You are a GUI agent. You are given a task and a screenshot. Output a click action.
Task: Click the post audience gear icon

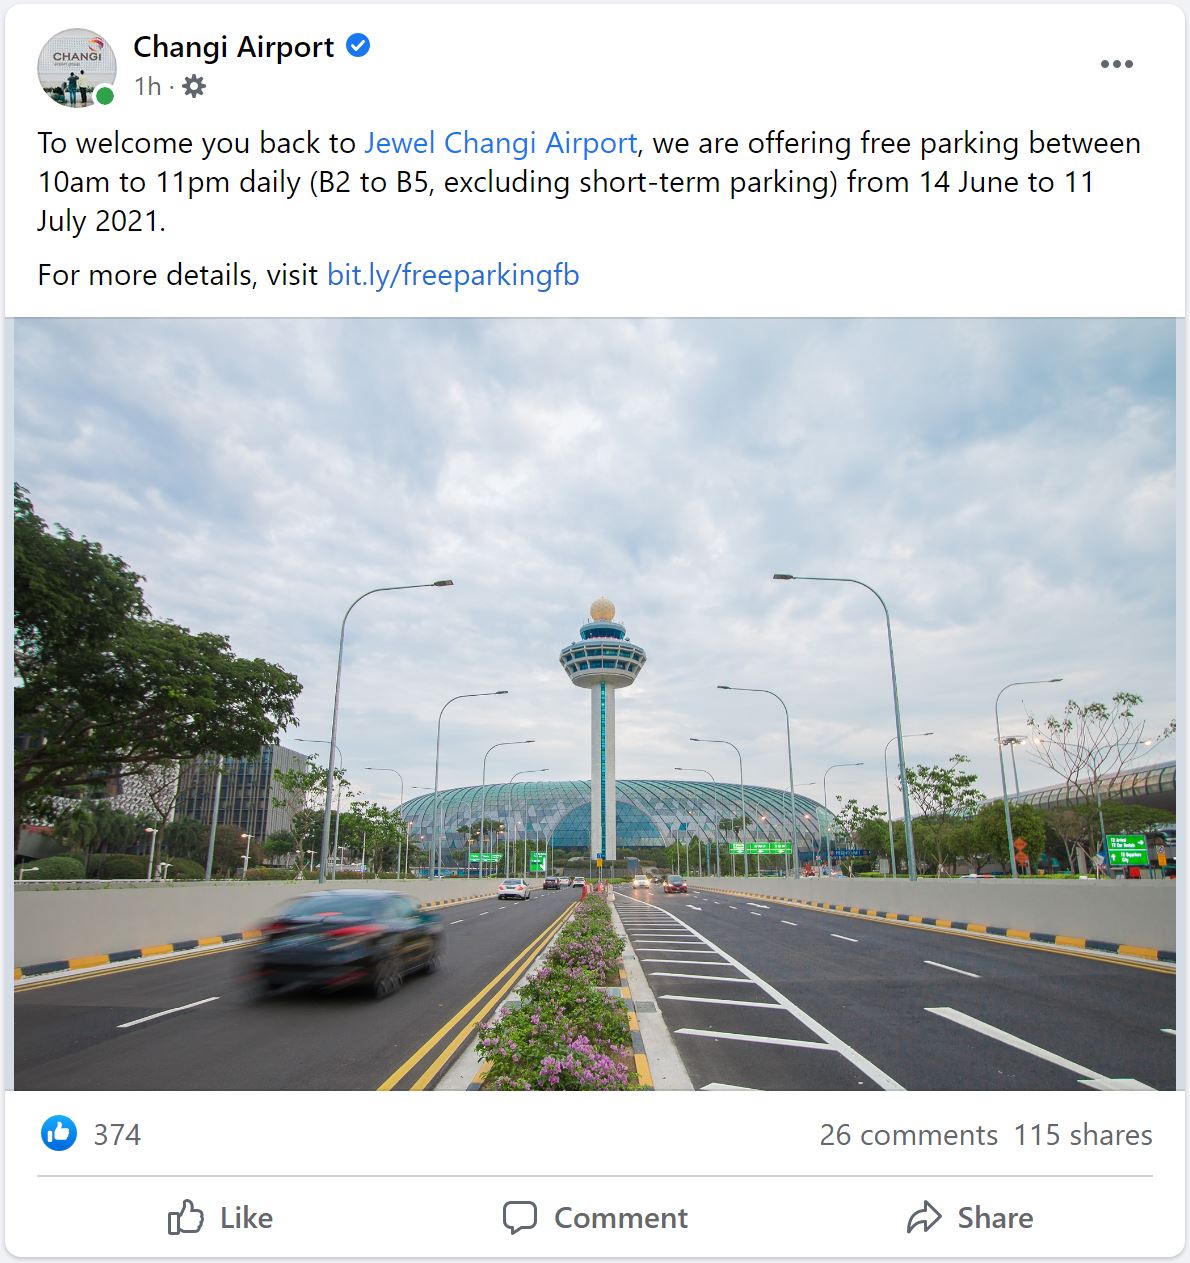195,87
